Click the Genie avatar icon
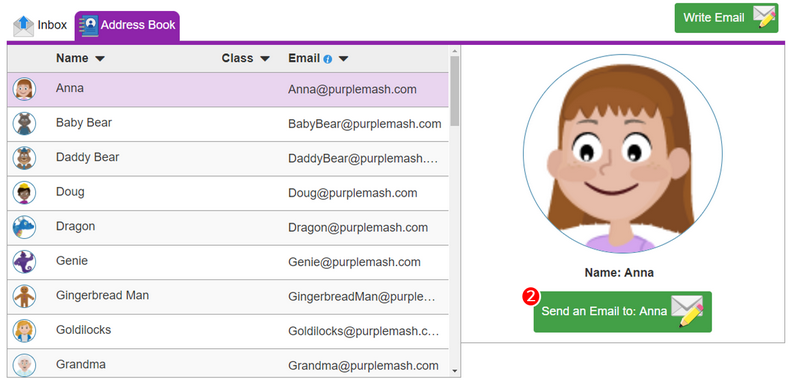Image resolution: width=793 pixels, height=383 pixels. pyautogui.click(x=24, y=262)
